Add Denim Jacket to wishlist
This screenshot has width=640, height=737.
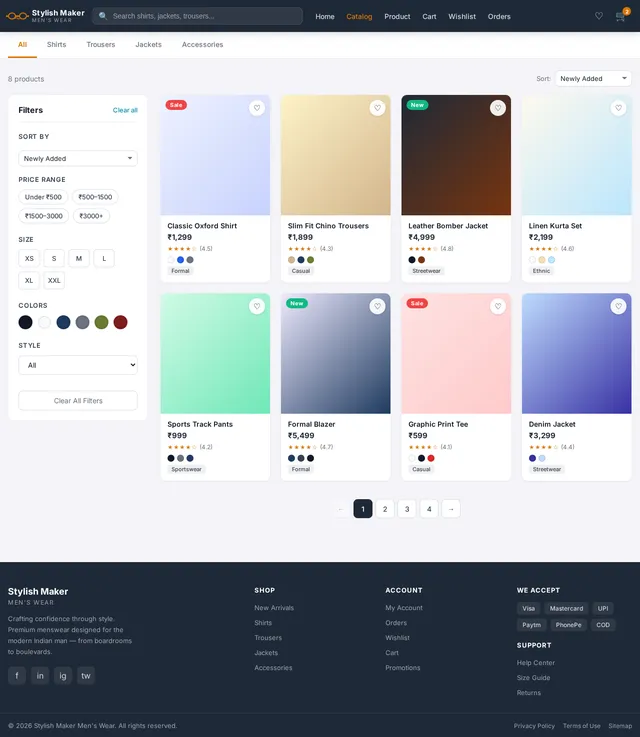click(x=618, y=306)
